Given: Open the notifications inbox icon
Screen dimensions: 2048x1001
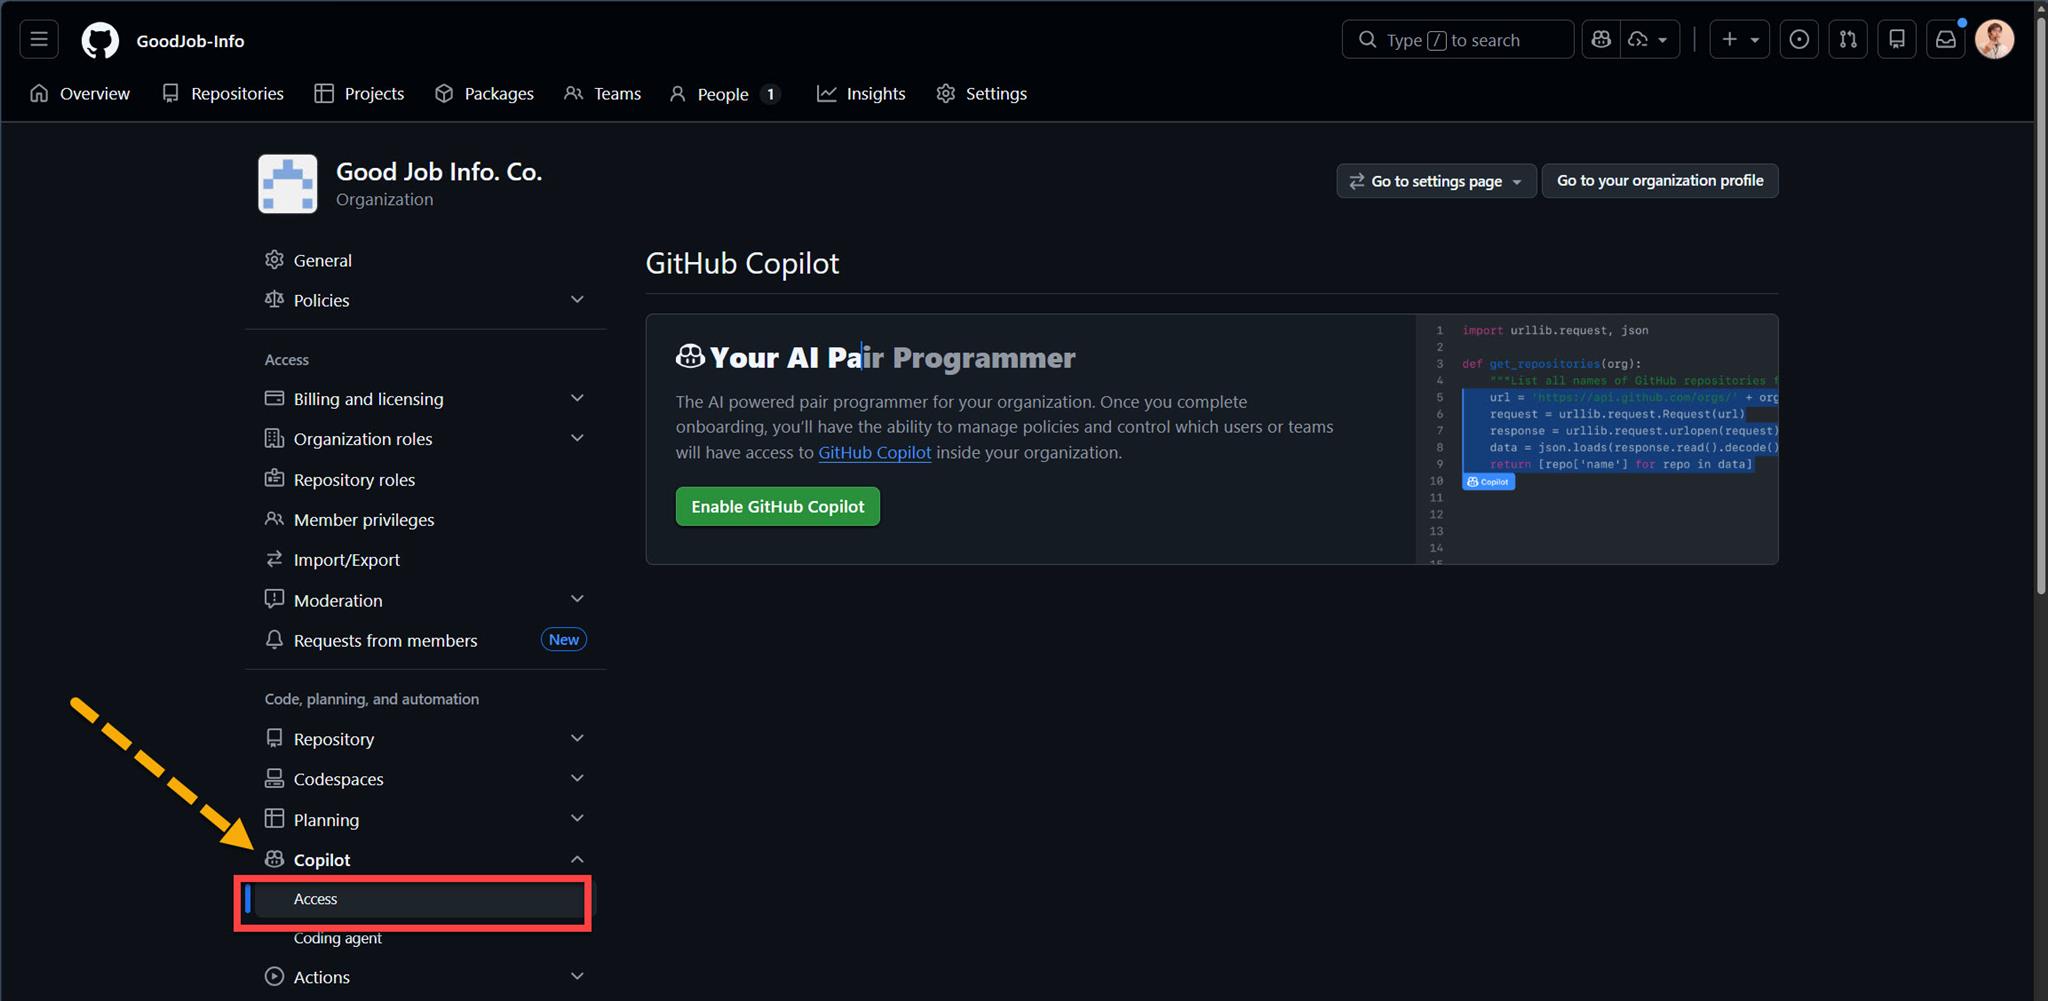Looking at the screenshot, I should (1945, 40).
